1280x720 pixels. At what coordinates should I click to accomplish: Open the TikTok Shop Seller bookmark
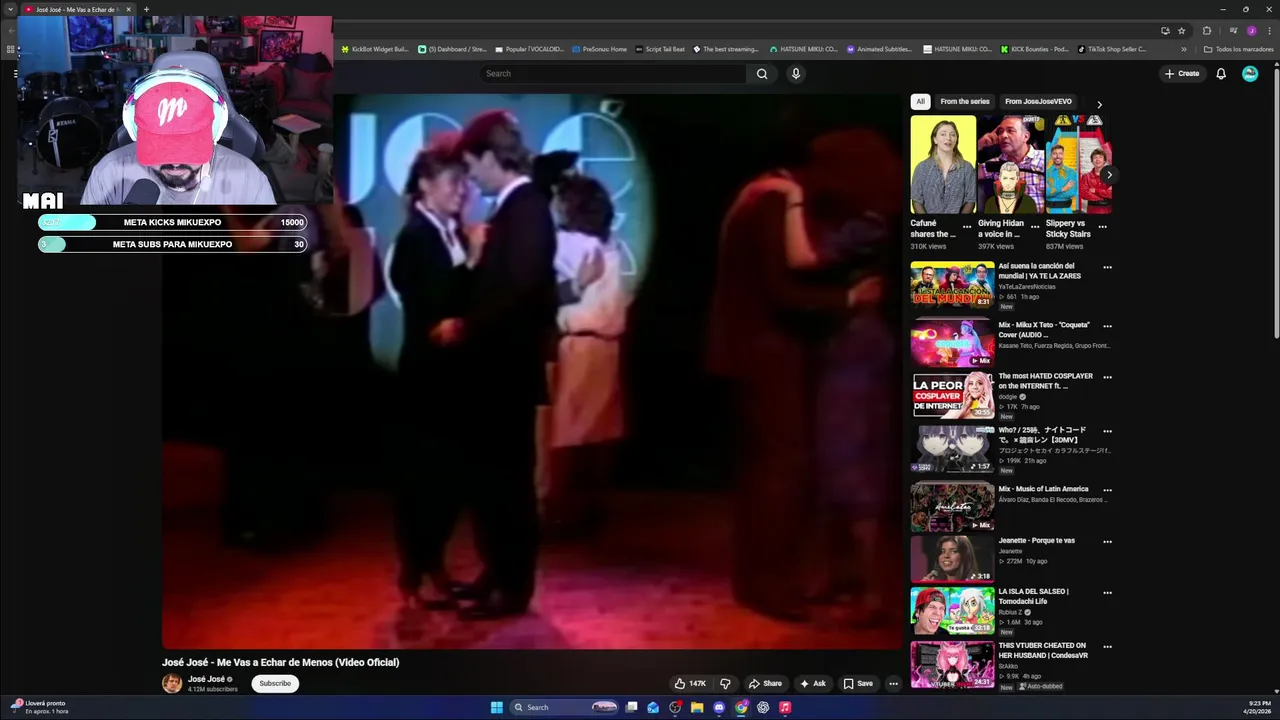click(1112, 49)
